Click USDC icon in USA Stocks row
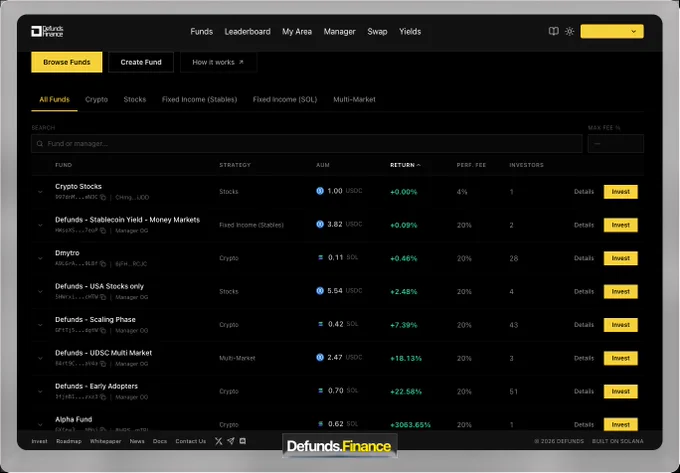This screenshot has height=473, width=680. 320,290
